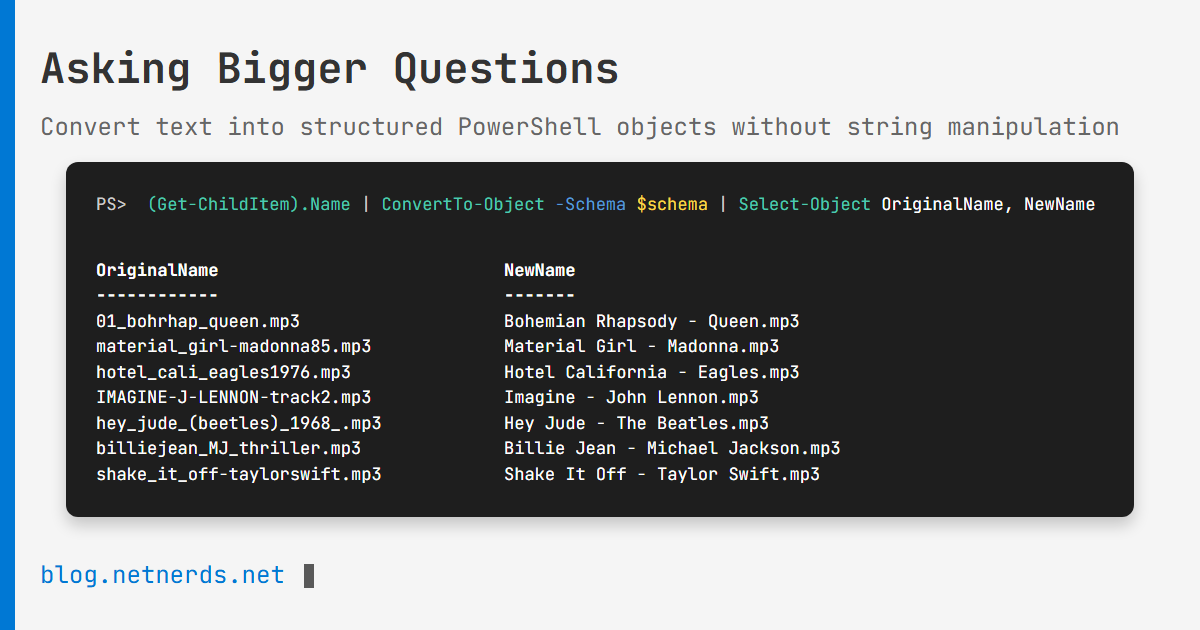Click material_girl-madonna85.mp3 file name
This screenshot has width=1200, height=630.
tap(234, 346)
